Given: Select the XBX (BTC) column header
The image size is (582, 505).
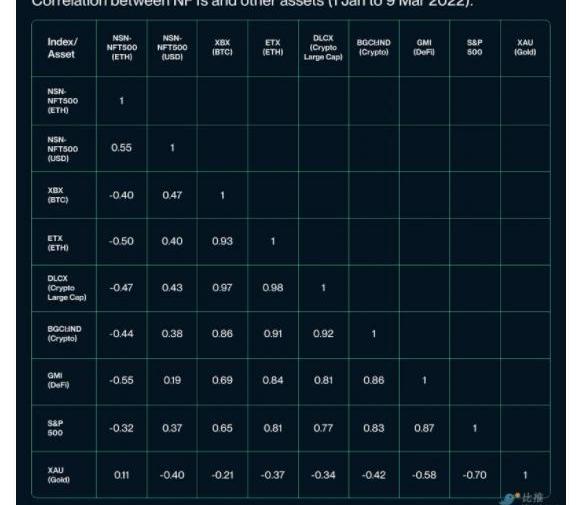Looking at the screenshot, I should 222,47.
